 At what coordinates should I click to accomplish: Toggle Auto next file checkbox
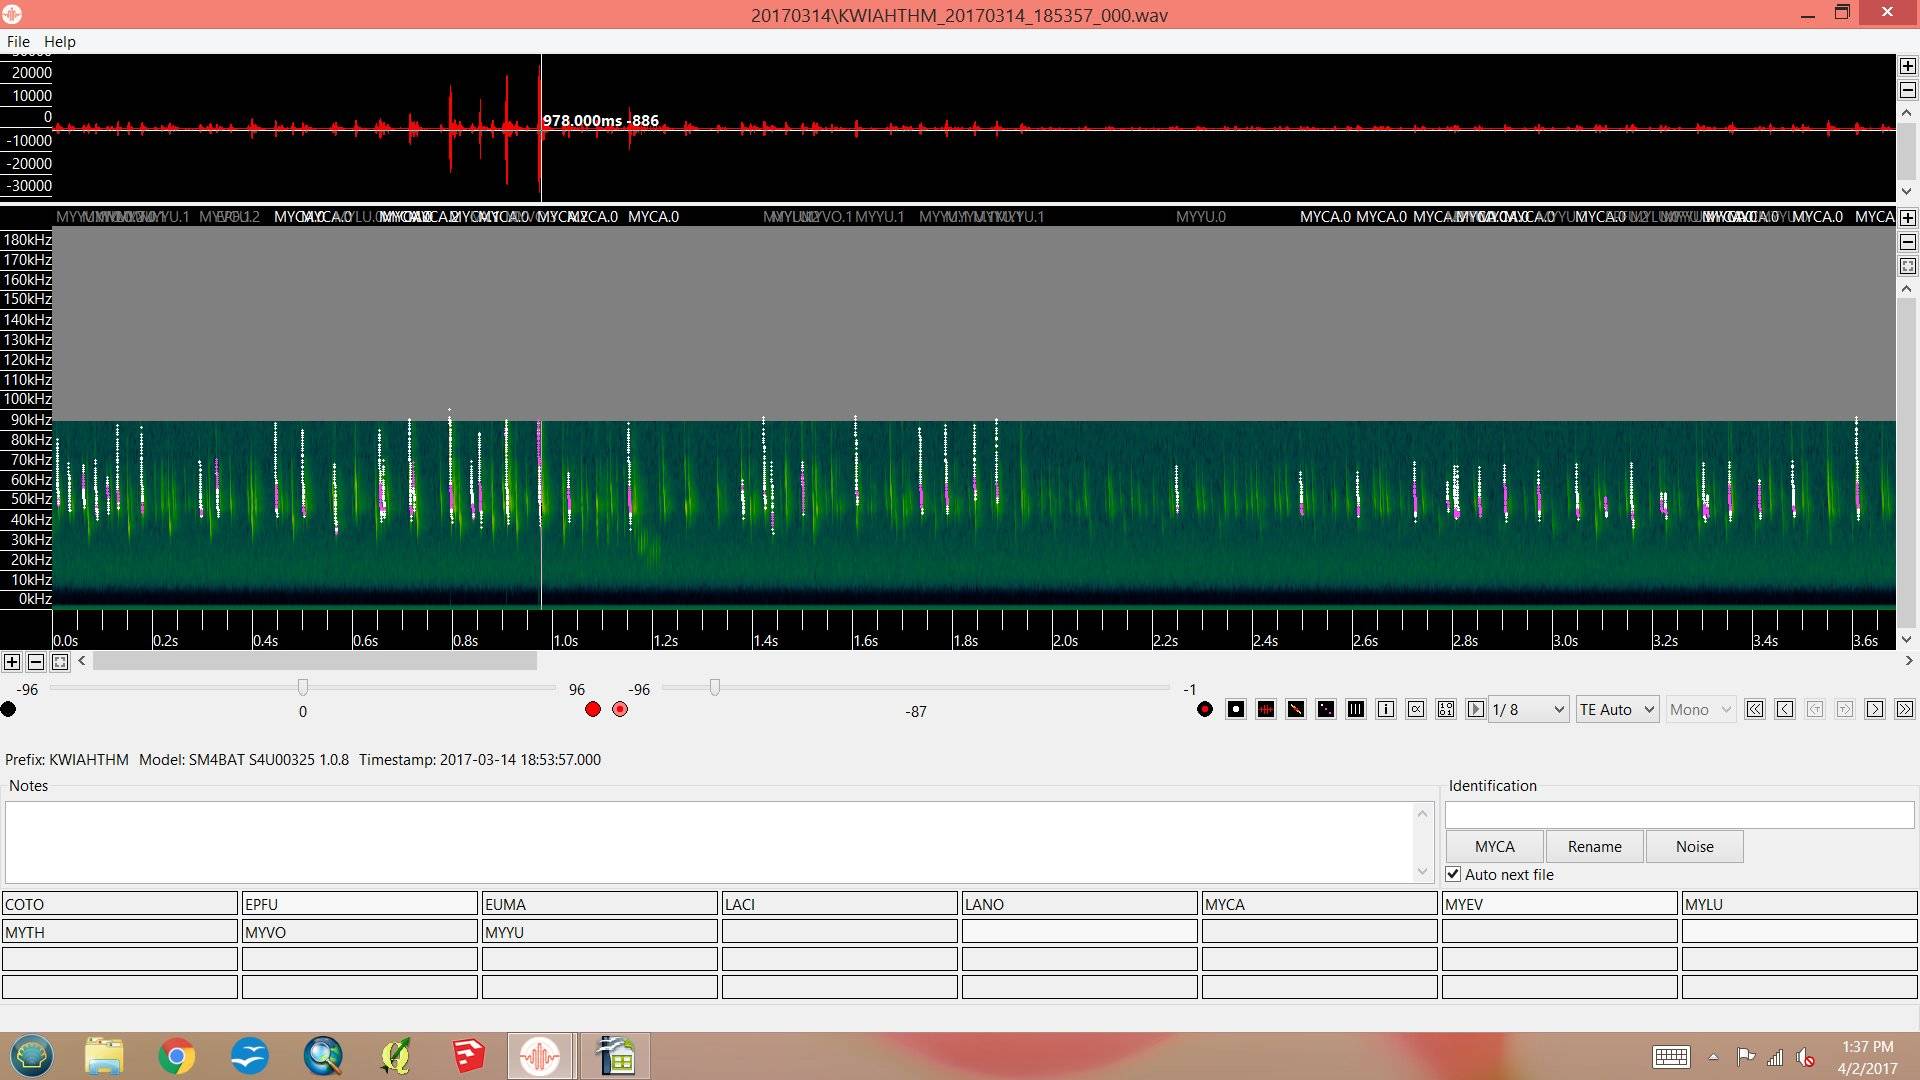pyautogui.click(x=1453, y=875)
